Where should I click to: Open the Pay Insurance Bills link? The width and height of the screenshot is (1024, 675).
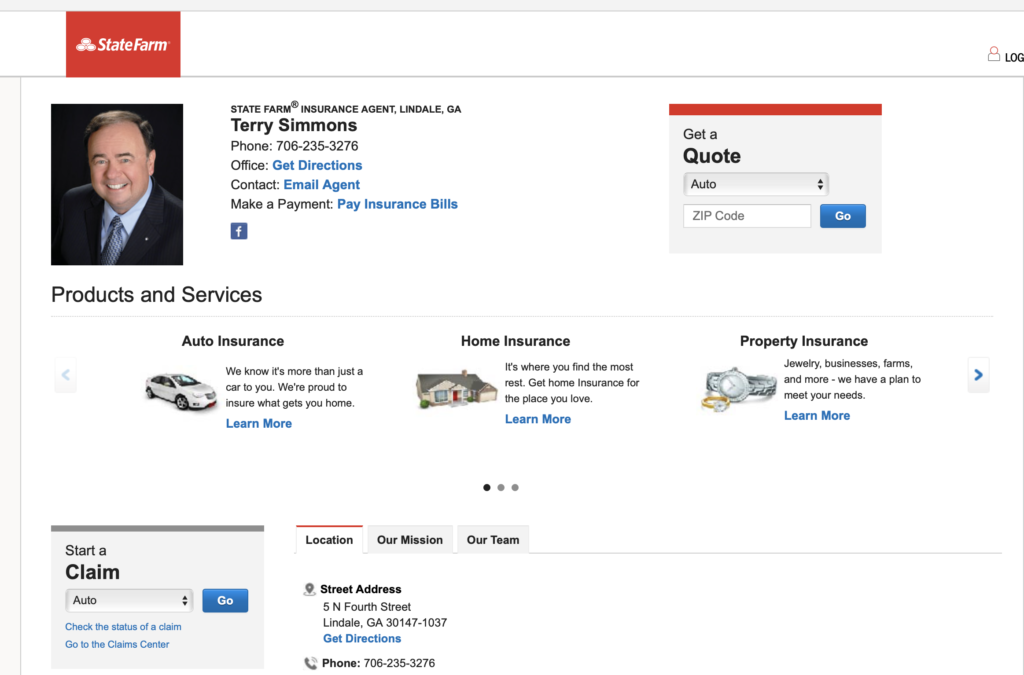point(397,204)
